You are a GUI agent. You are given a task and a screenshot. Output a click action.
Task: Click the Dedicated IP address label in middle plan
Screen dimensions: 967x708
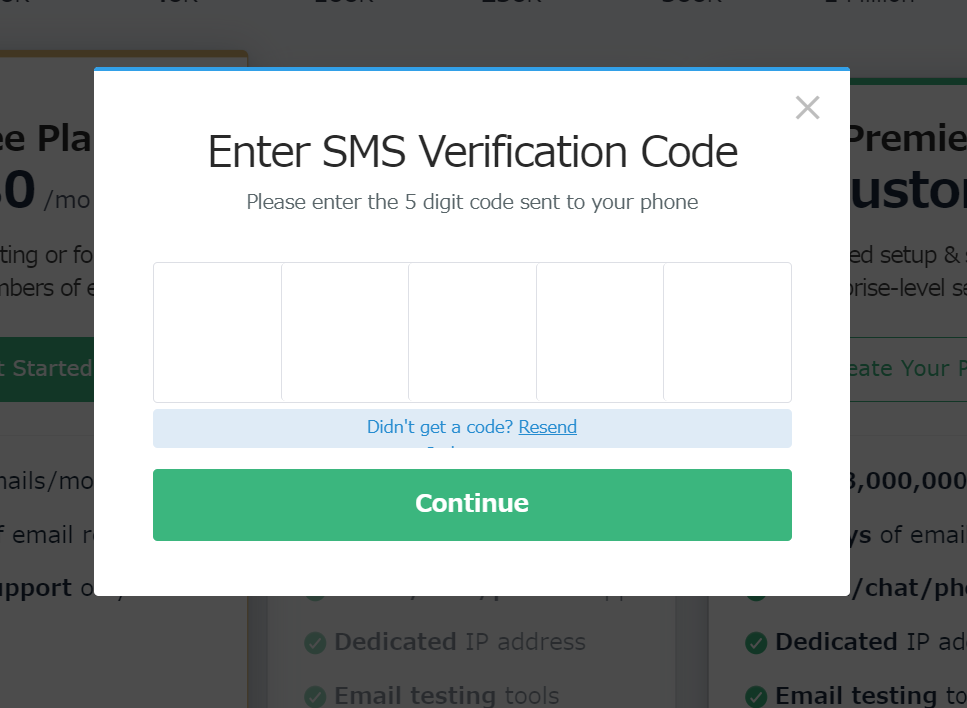pos(460,642)
